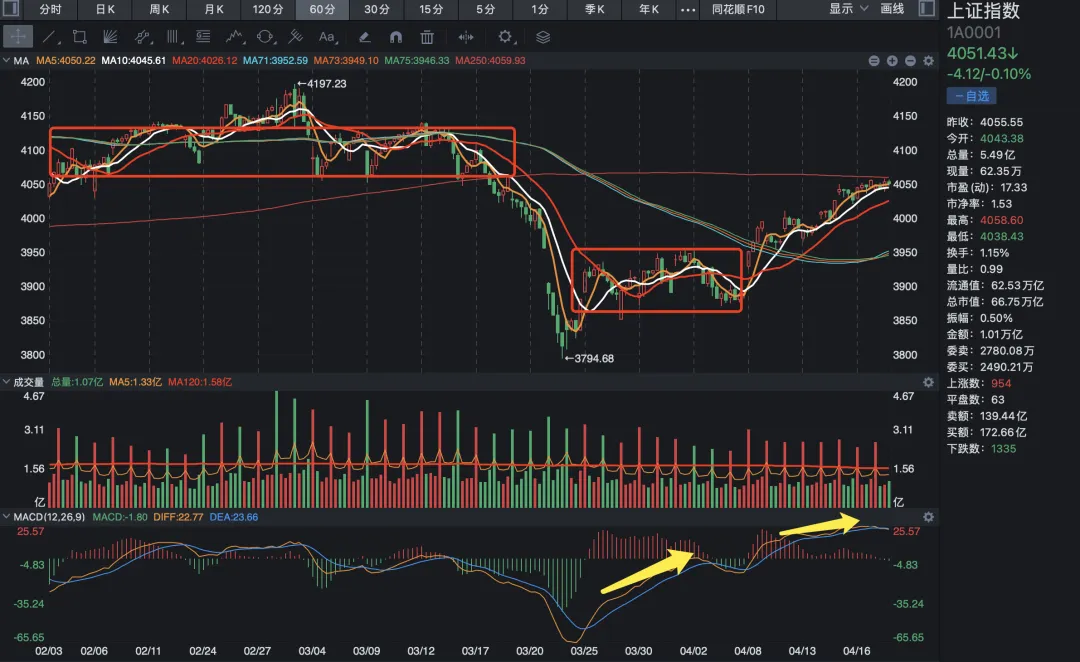Click the volume MA5:1.33亿 label
The height and width of the screenshot is (662, 1080).
point(135,382)
